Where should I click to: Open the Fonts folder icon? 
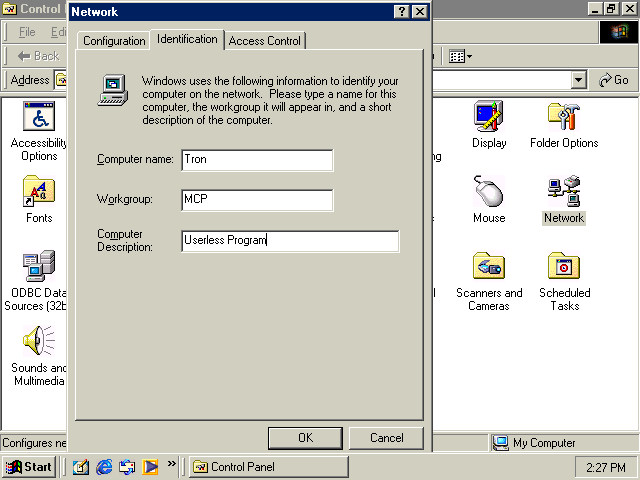coord(39,191)
